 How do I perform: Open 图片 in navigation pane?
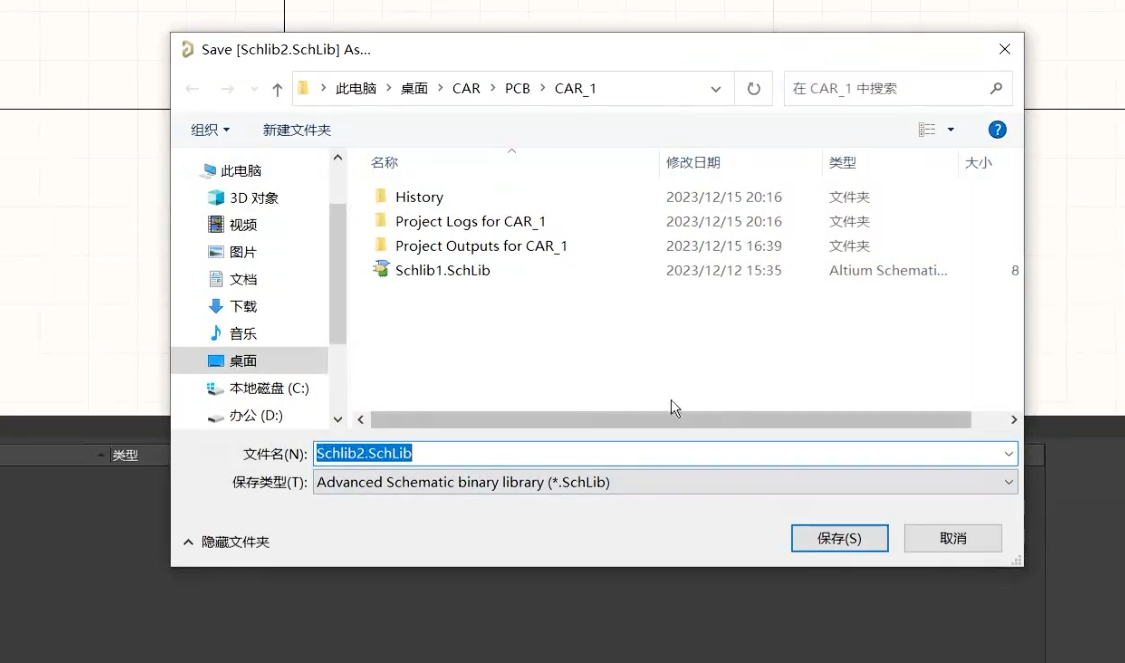243,252
